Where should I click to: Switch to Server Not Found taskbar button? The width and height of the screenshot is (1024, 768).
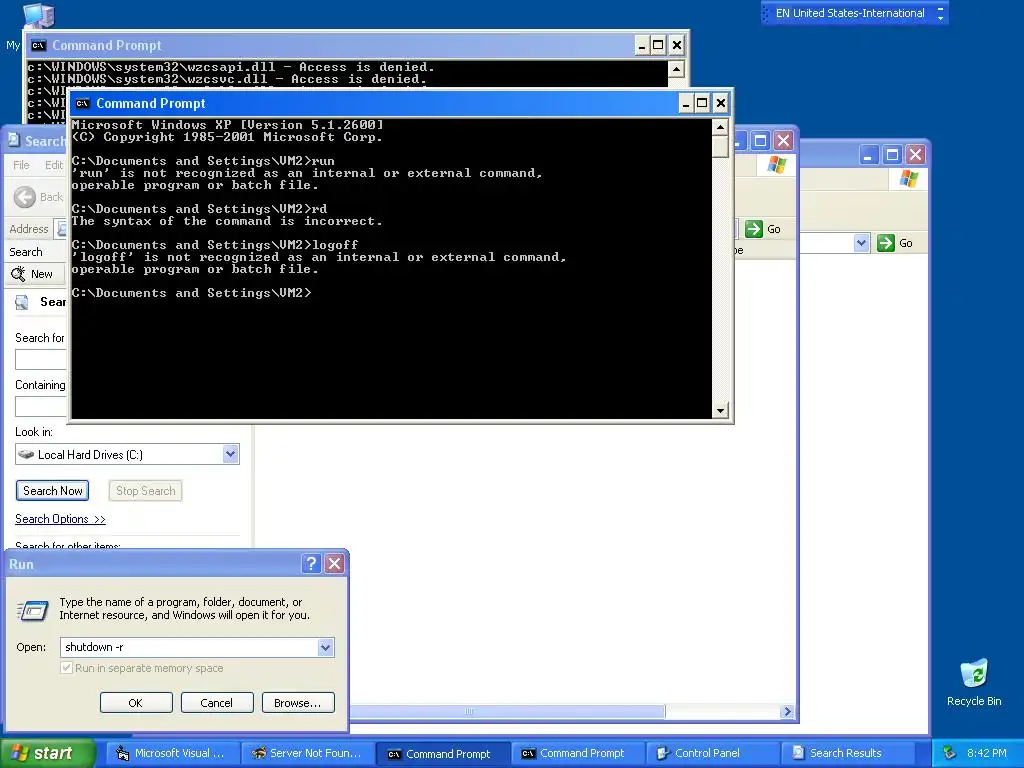(307, 753)
